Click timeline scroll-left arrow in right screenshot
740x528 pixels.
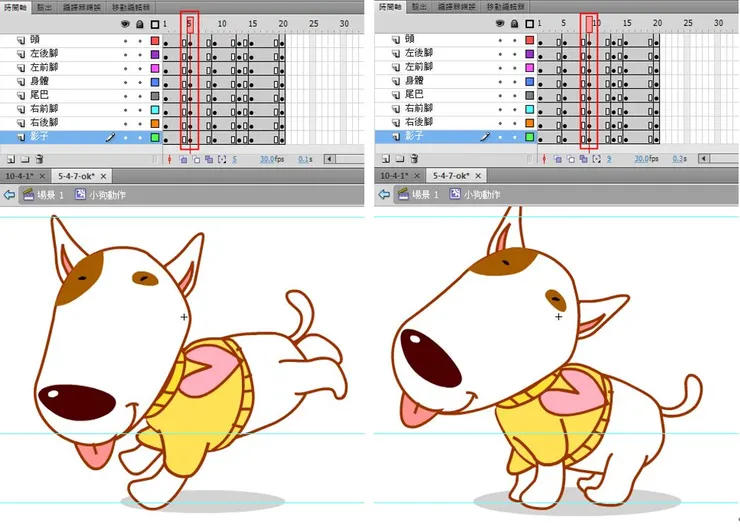(704, 159)
